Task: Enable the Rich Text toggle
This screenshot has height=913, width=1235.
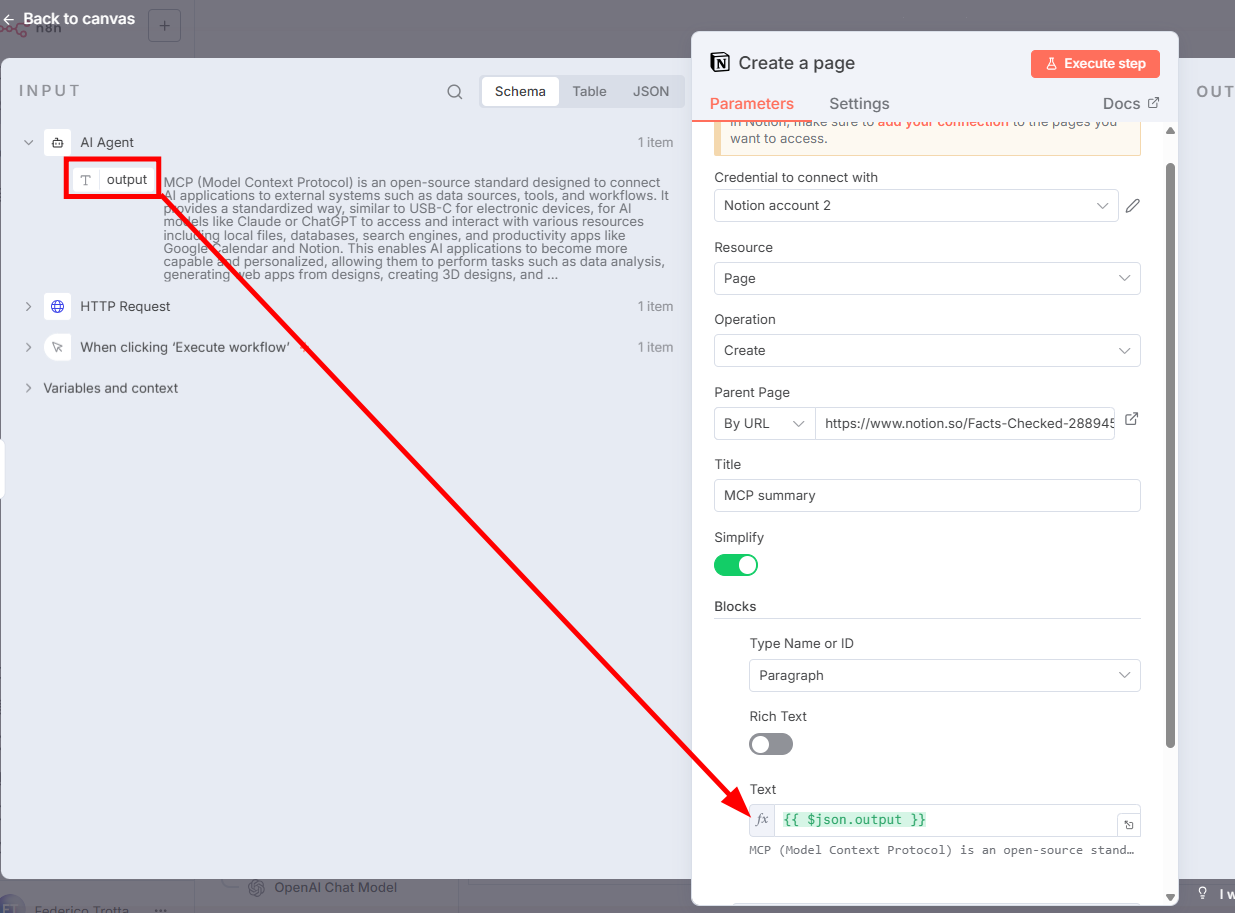Action: point(771,744)
